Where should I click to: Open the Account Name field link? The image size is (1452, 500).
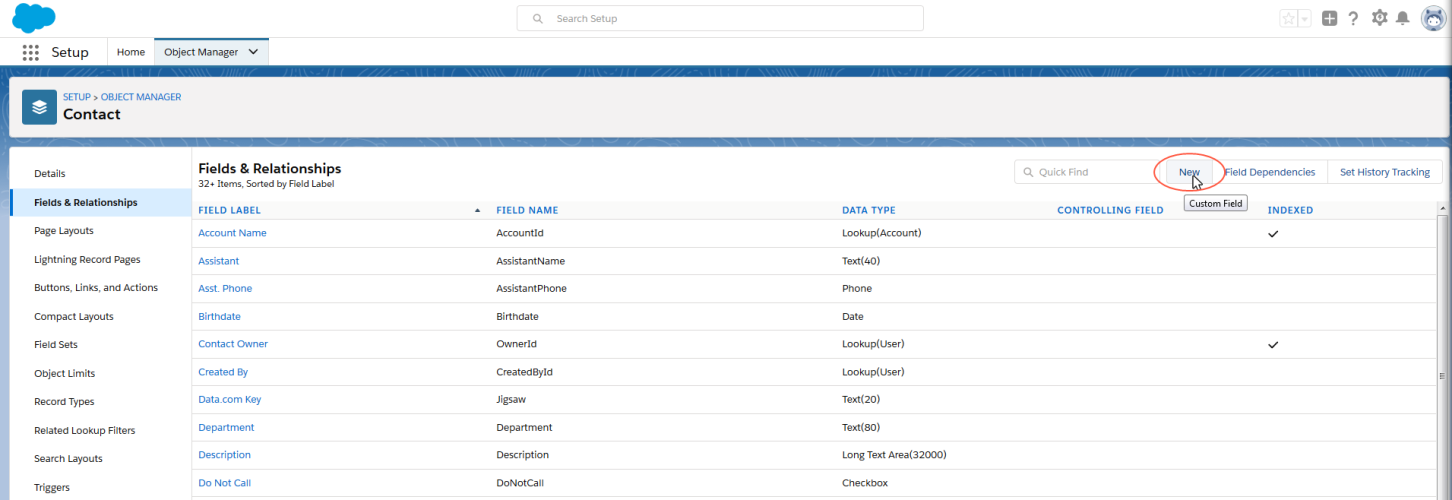pos(232,233)
